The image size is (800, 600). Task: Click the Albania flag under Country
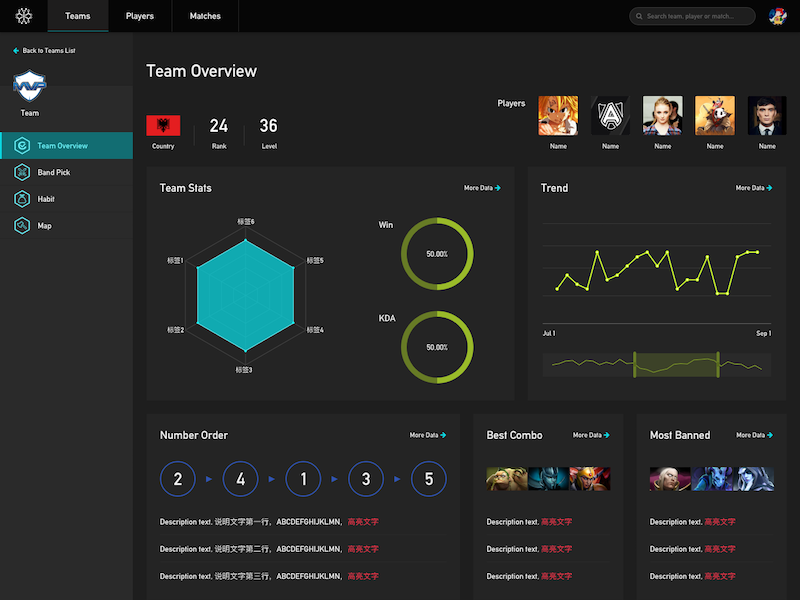(163, 124)
